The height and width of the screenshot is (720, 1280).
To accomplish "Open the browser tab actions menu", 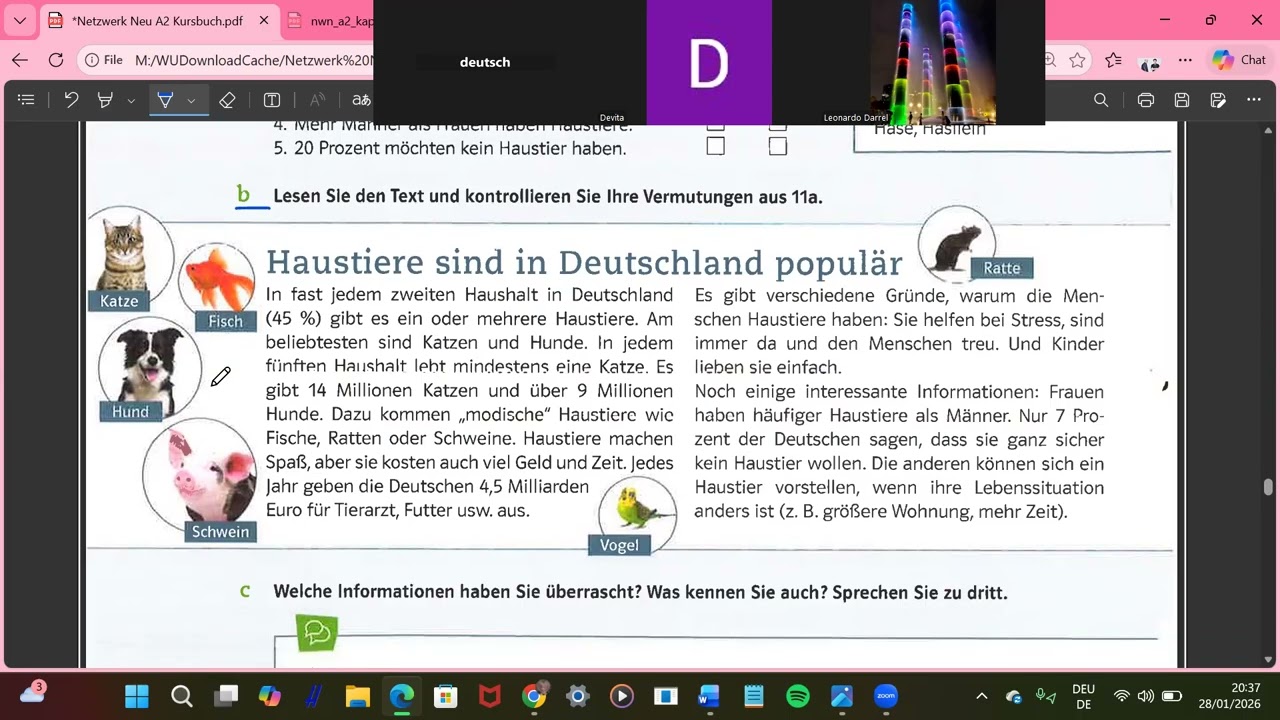I will click(x=20, y=20).
